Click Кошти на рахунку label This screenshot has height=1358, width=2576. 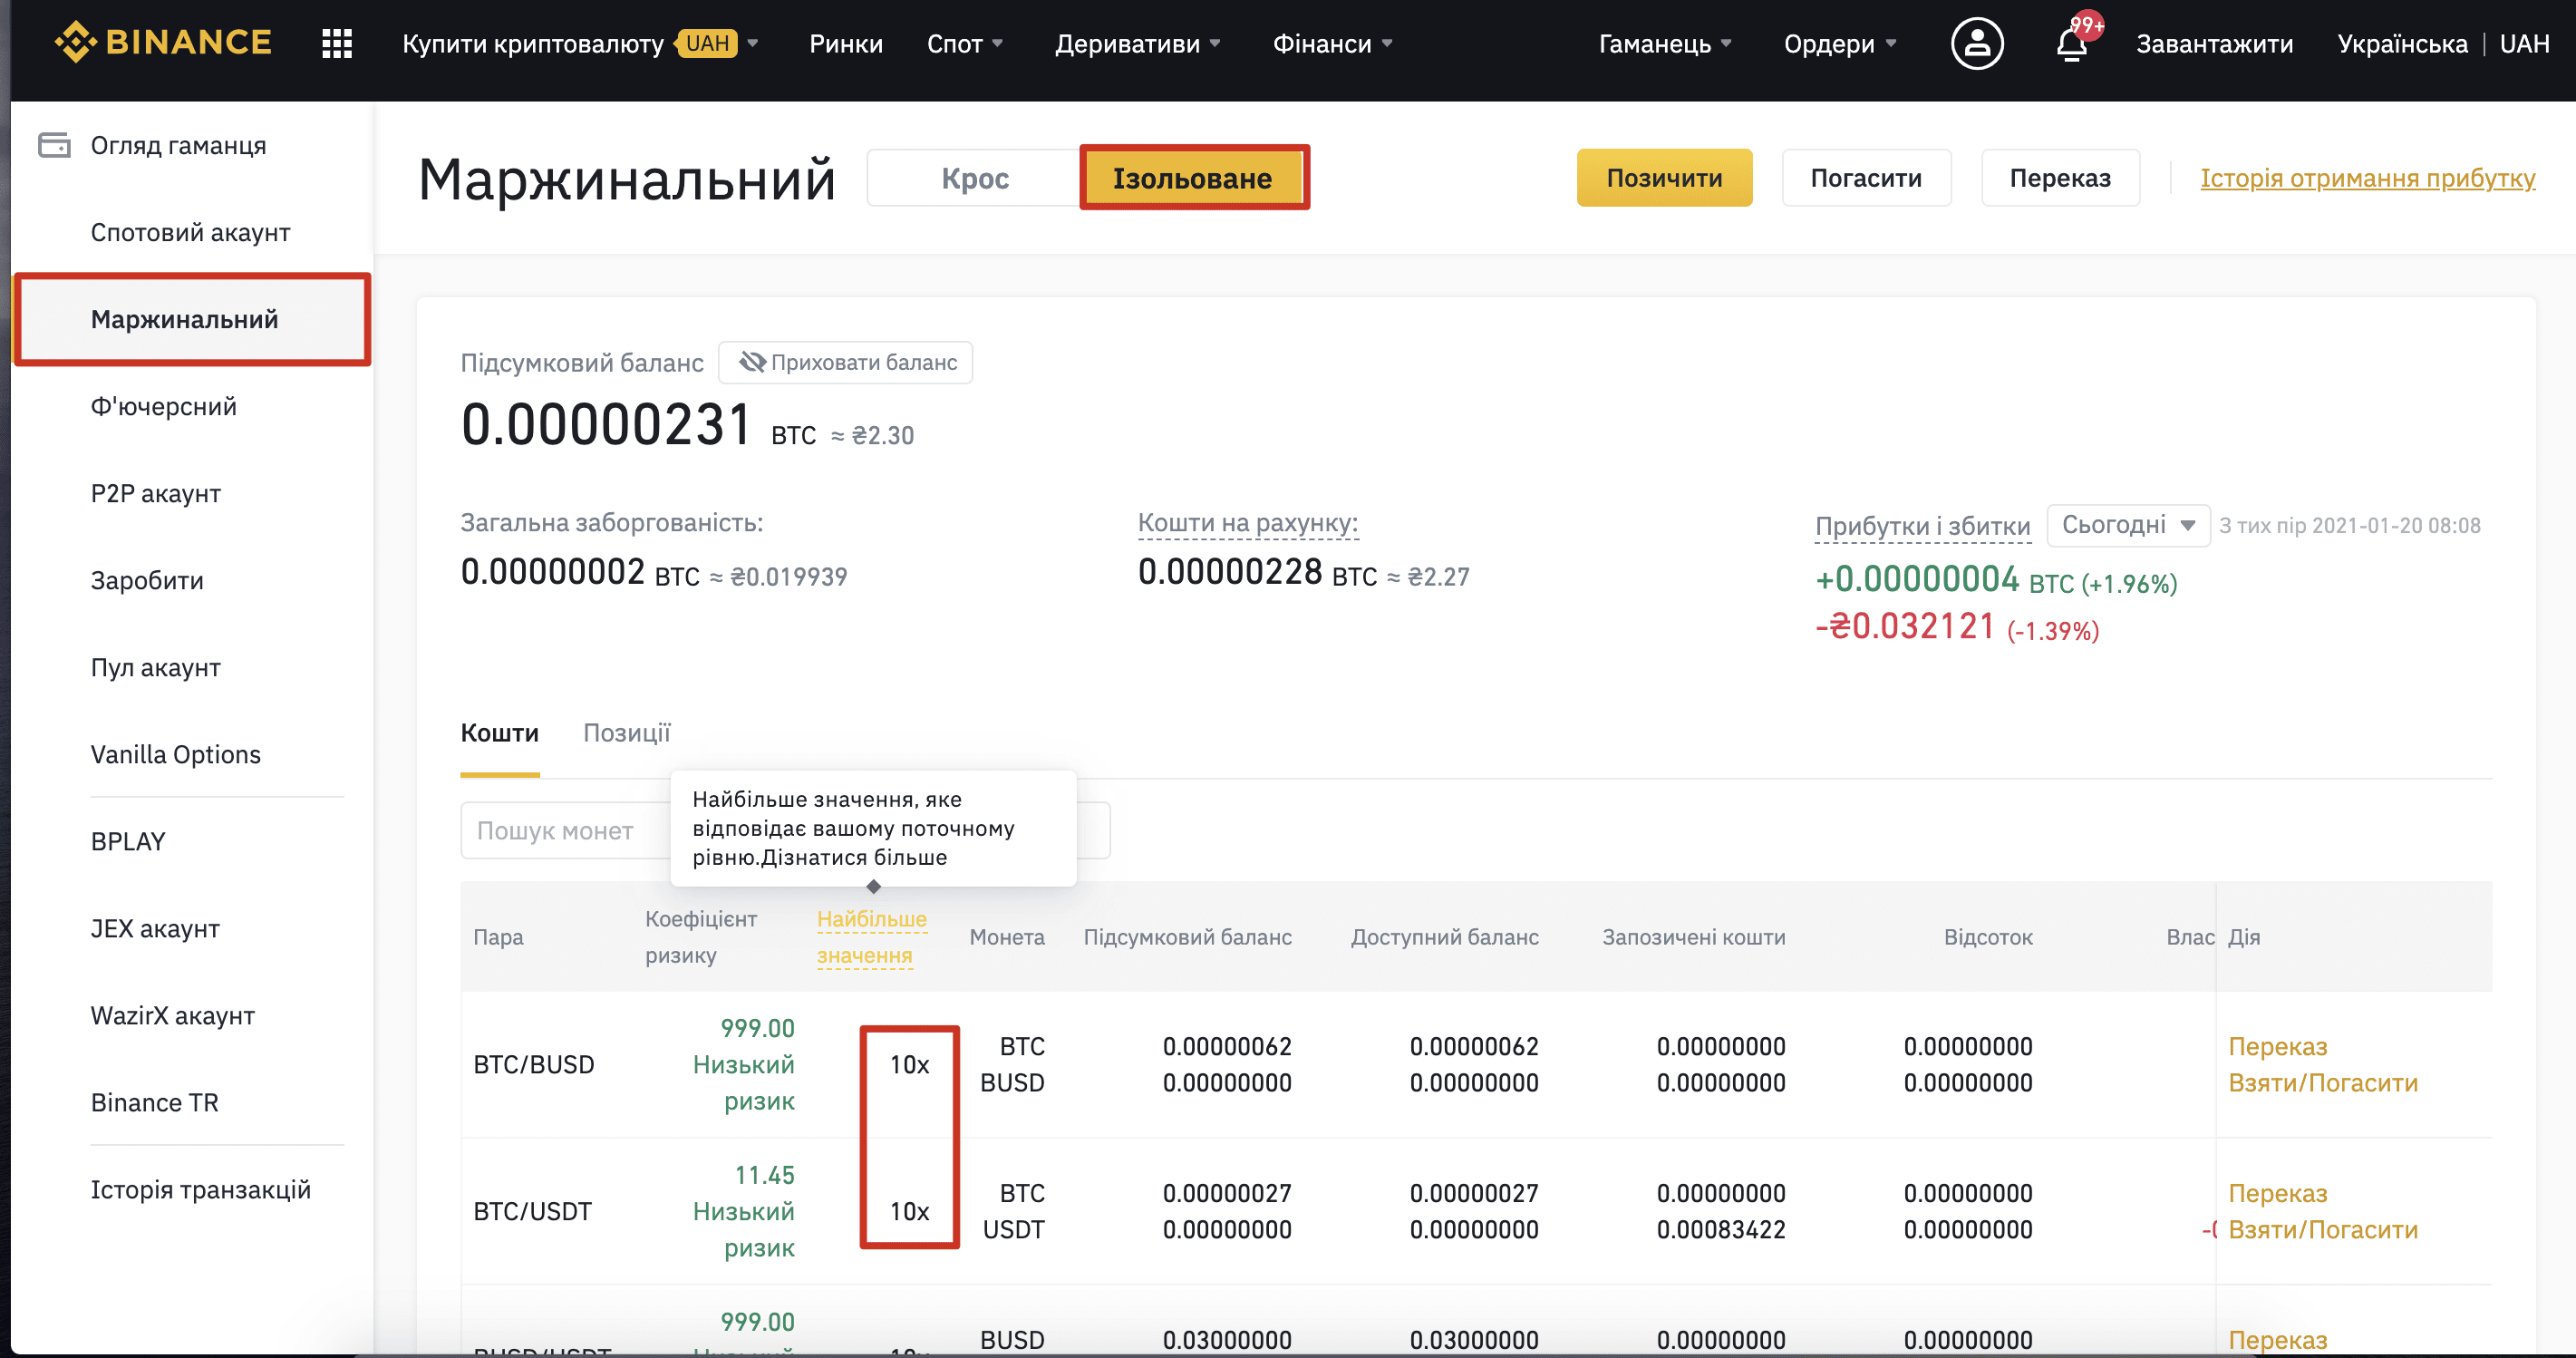[x=1247, y=522]
